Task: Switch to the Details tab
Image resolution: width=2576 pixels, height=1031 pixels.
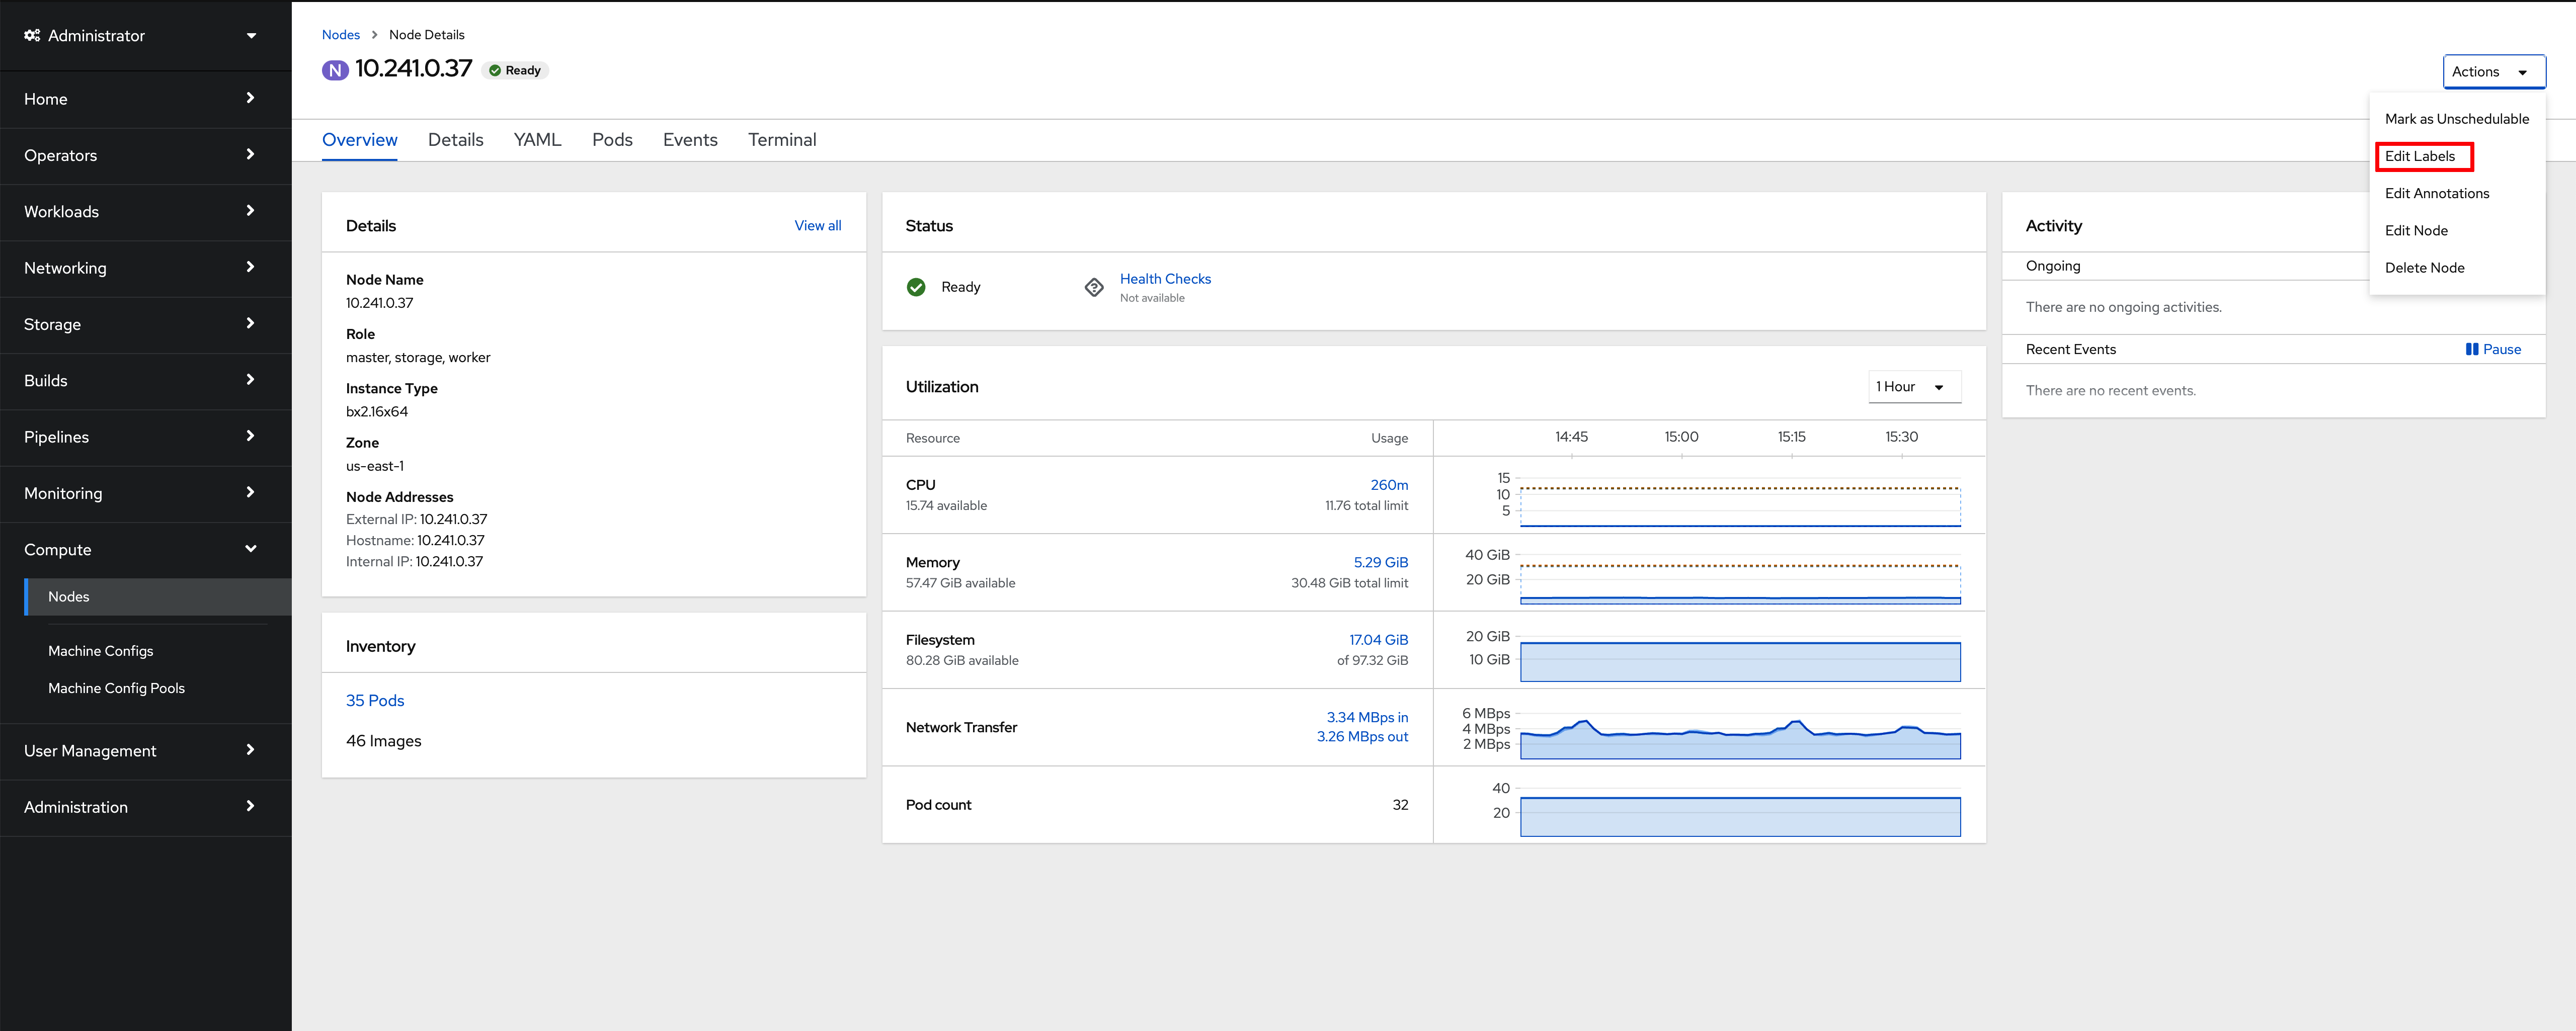Action: tap(455, 140)
